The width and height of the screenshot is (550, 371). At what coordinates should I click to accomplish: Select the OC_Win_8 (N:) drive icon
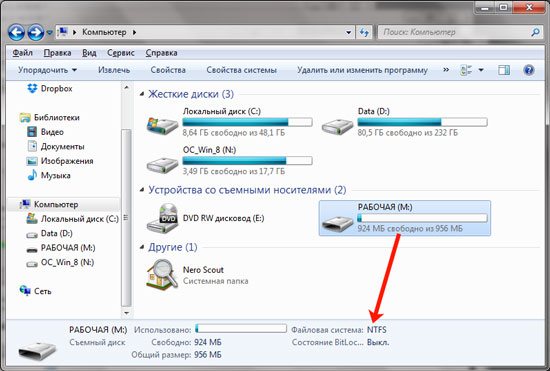pos(162,165)
